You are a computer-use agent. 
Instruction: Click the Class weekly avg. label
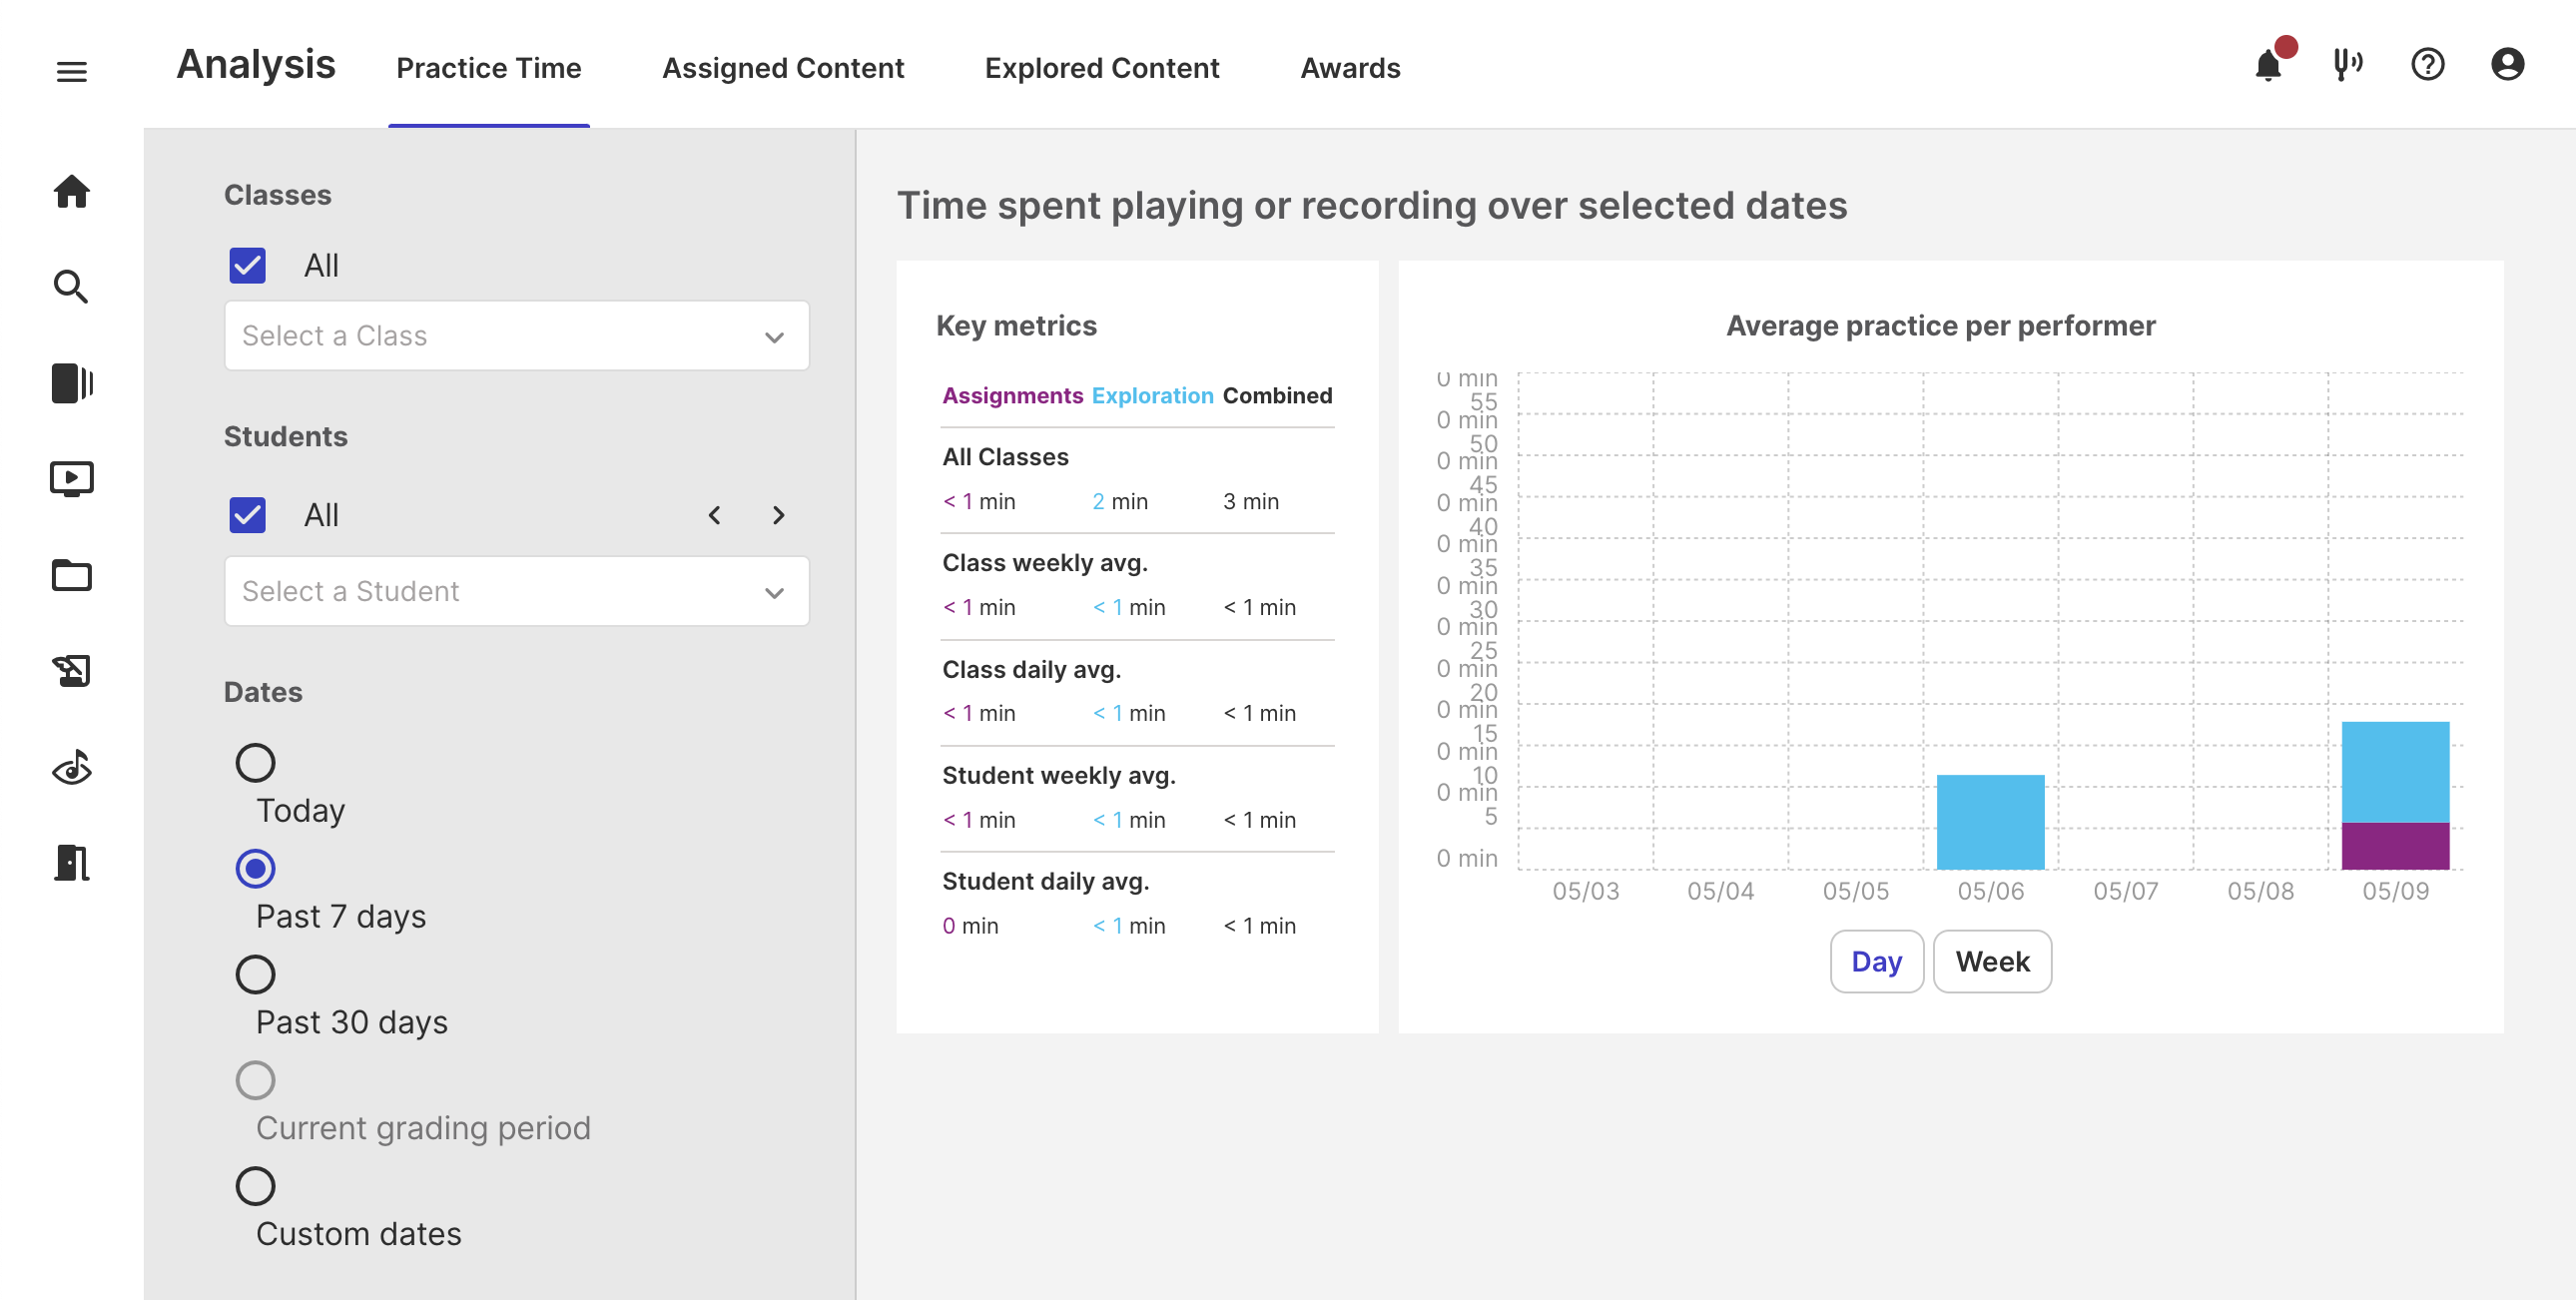[1045, 563]
